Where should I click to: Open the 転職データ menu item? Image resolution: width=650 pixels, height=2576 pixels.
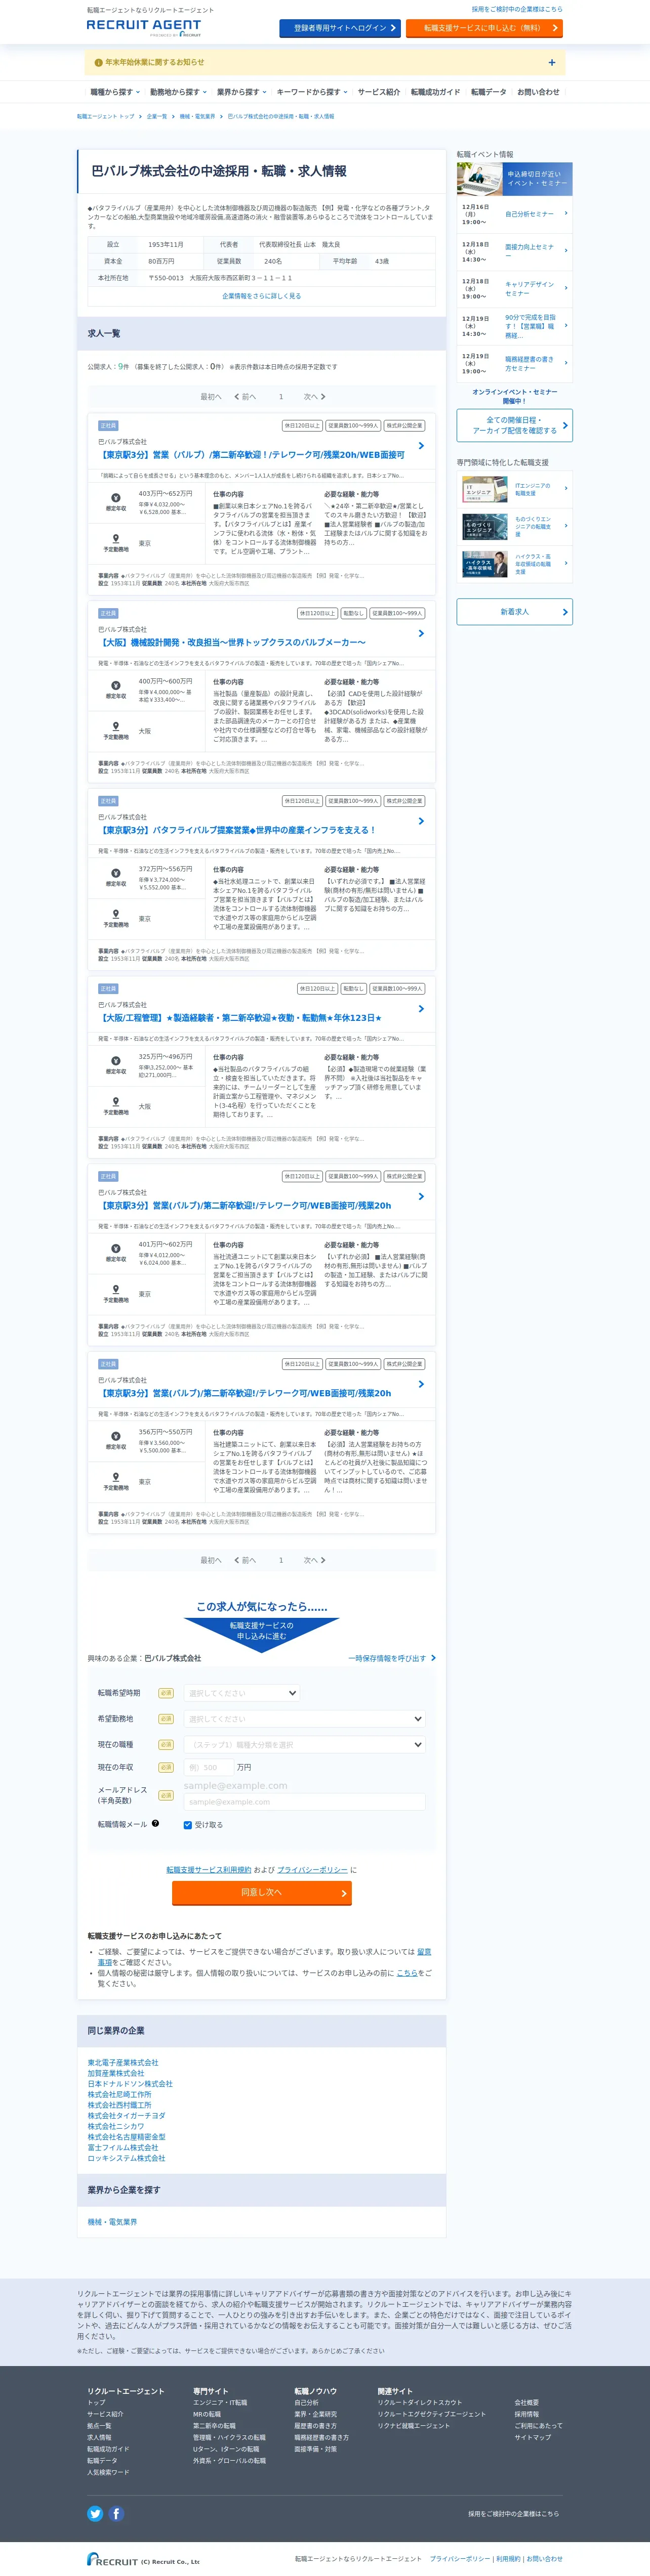(489, 92)
